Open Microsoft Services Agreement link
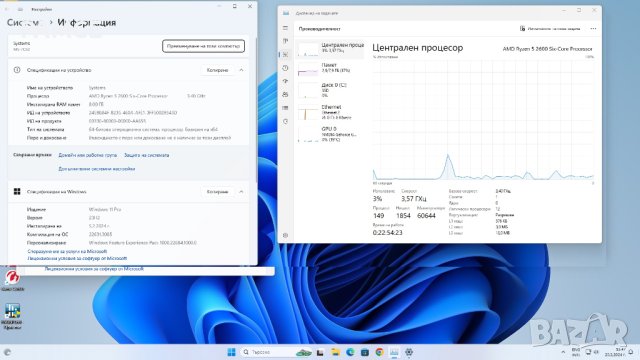640x360 pixels. [x=67, y=251]
